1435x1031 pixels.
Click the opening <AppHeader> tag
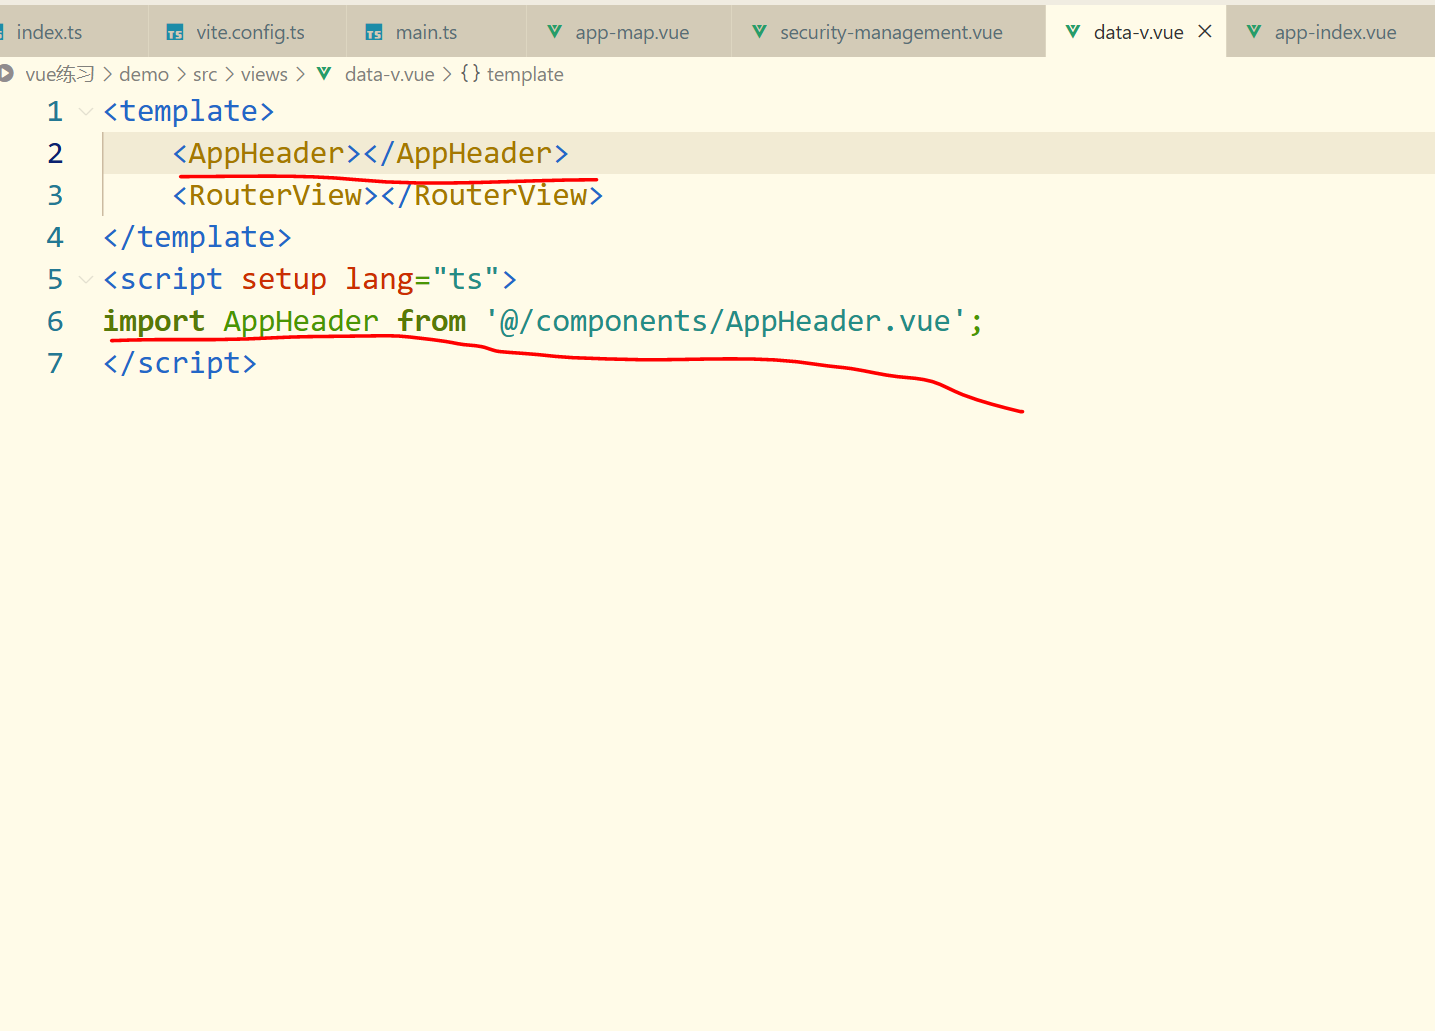click(x=267, y=153)
